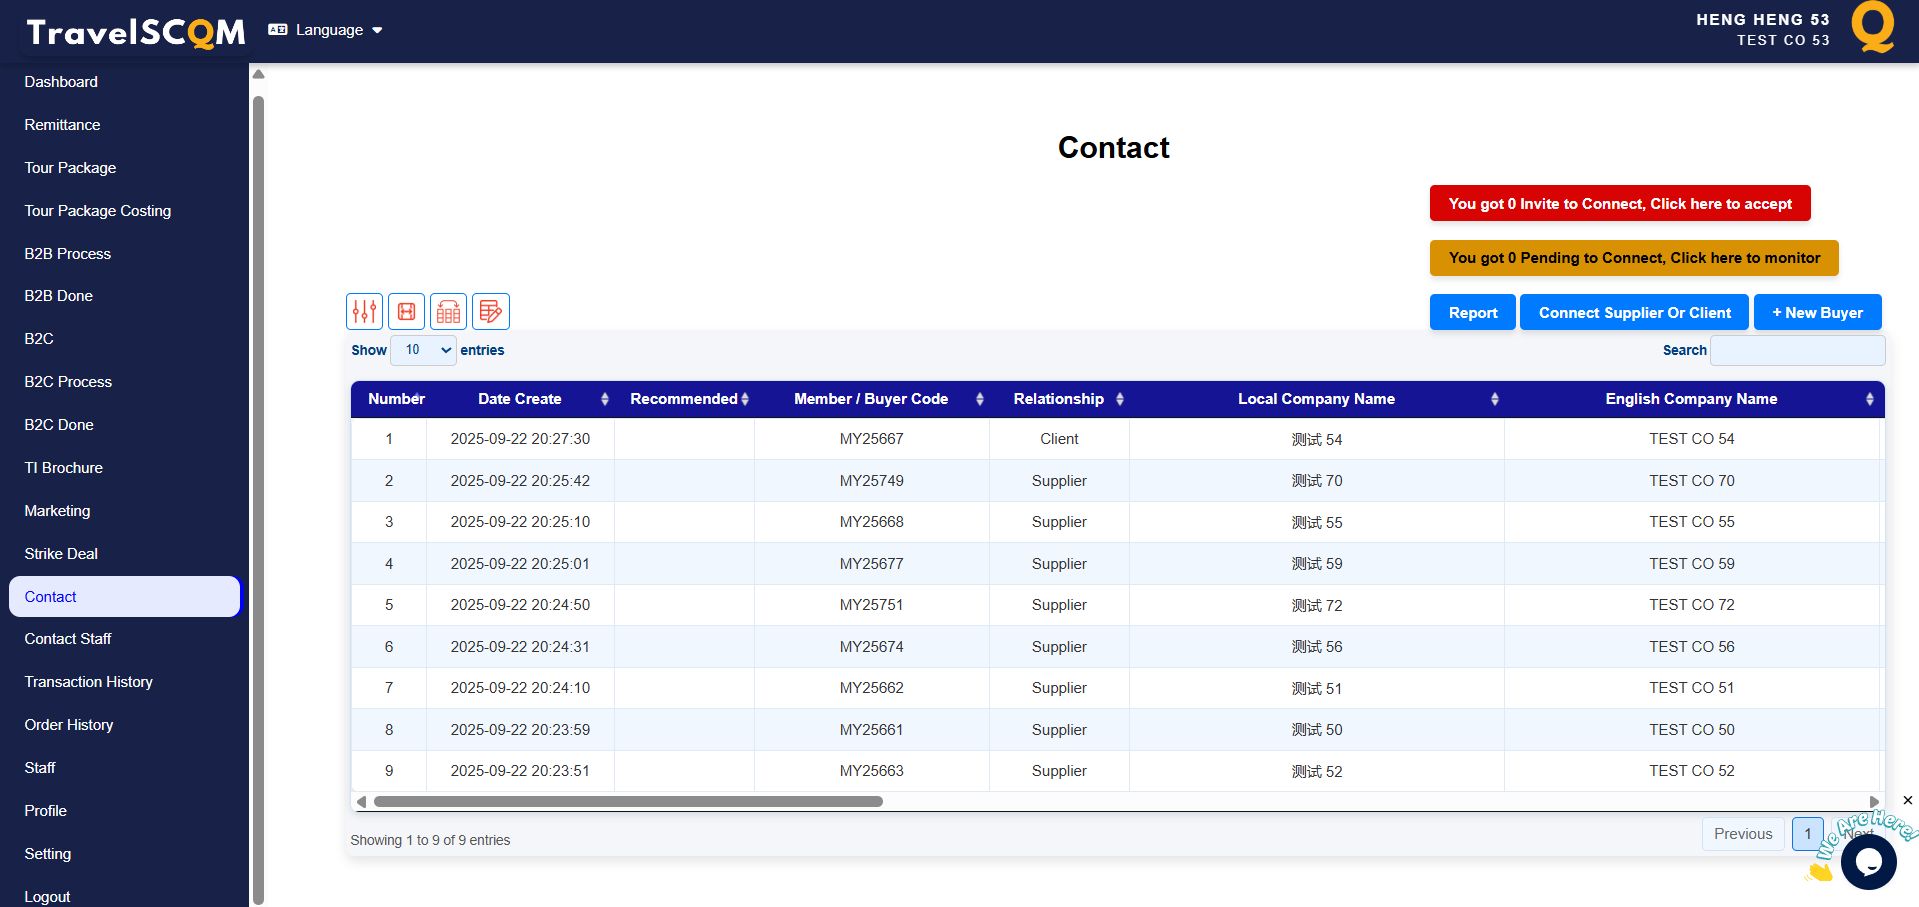The height and width of the screenshot is (907, 1919).
Task: Open the live chat bubble widget
Action: click(1867, 861)
